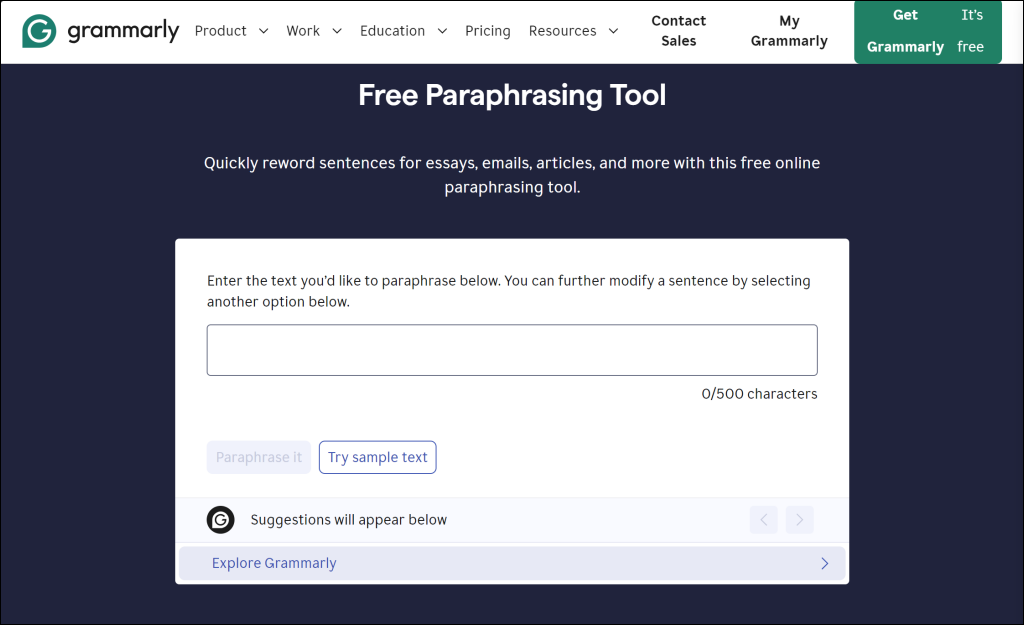Click the Paraphrase it button
The image size is (1024, 625).
click(258, 457)
